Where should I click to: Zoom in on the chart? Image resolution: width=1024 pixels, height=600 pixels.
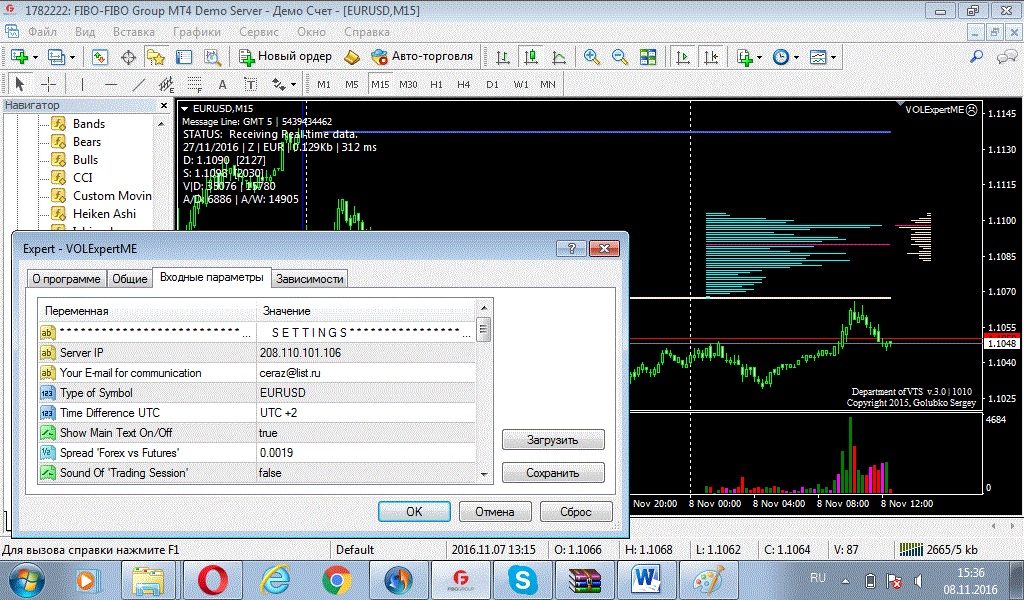592,57
